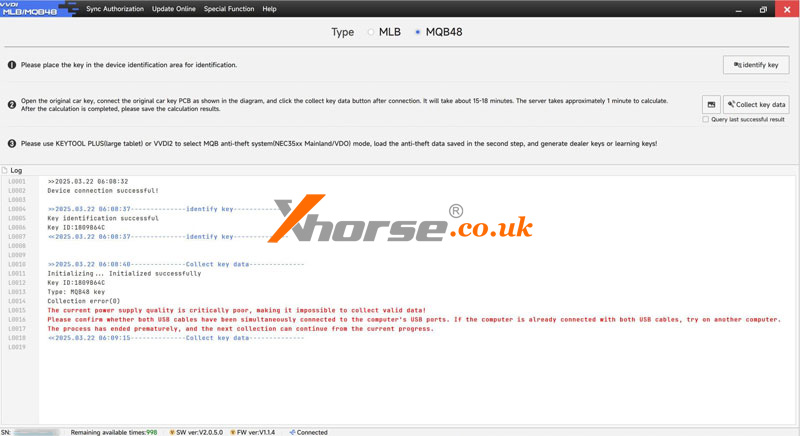The image size is (800, 436).
Task: Open the Sync Authorization menu
Action: 115,9
